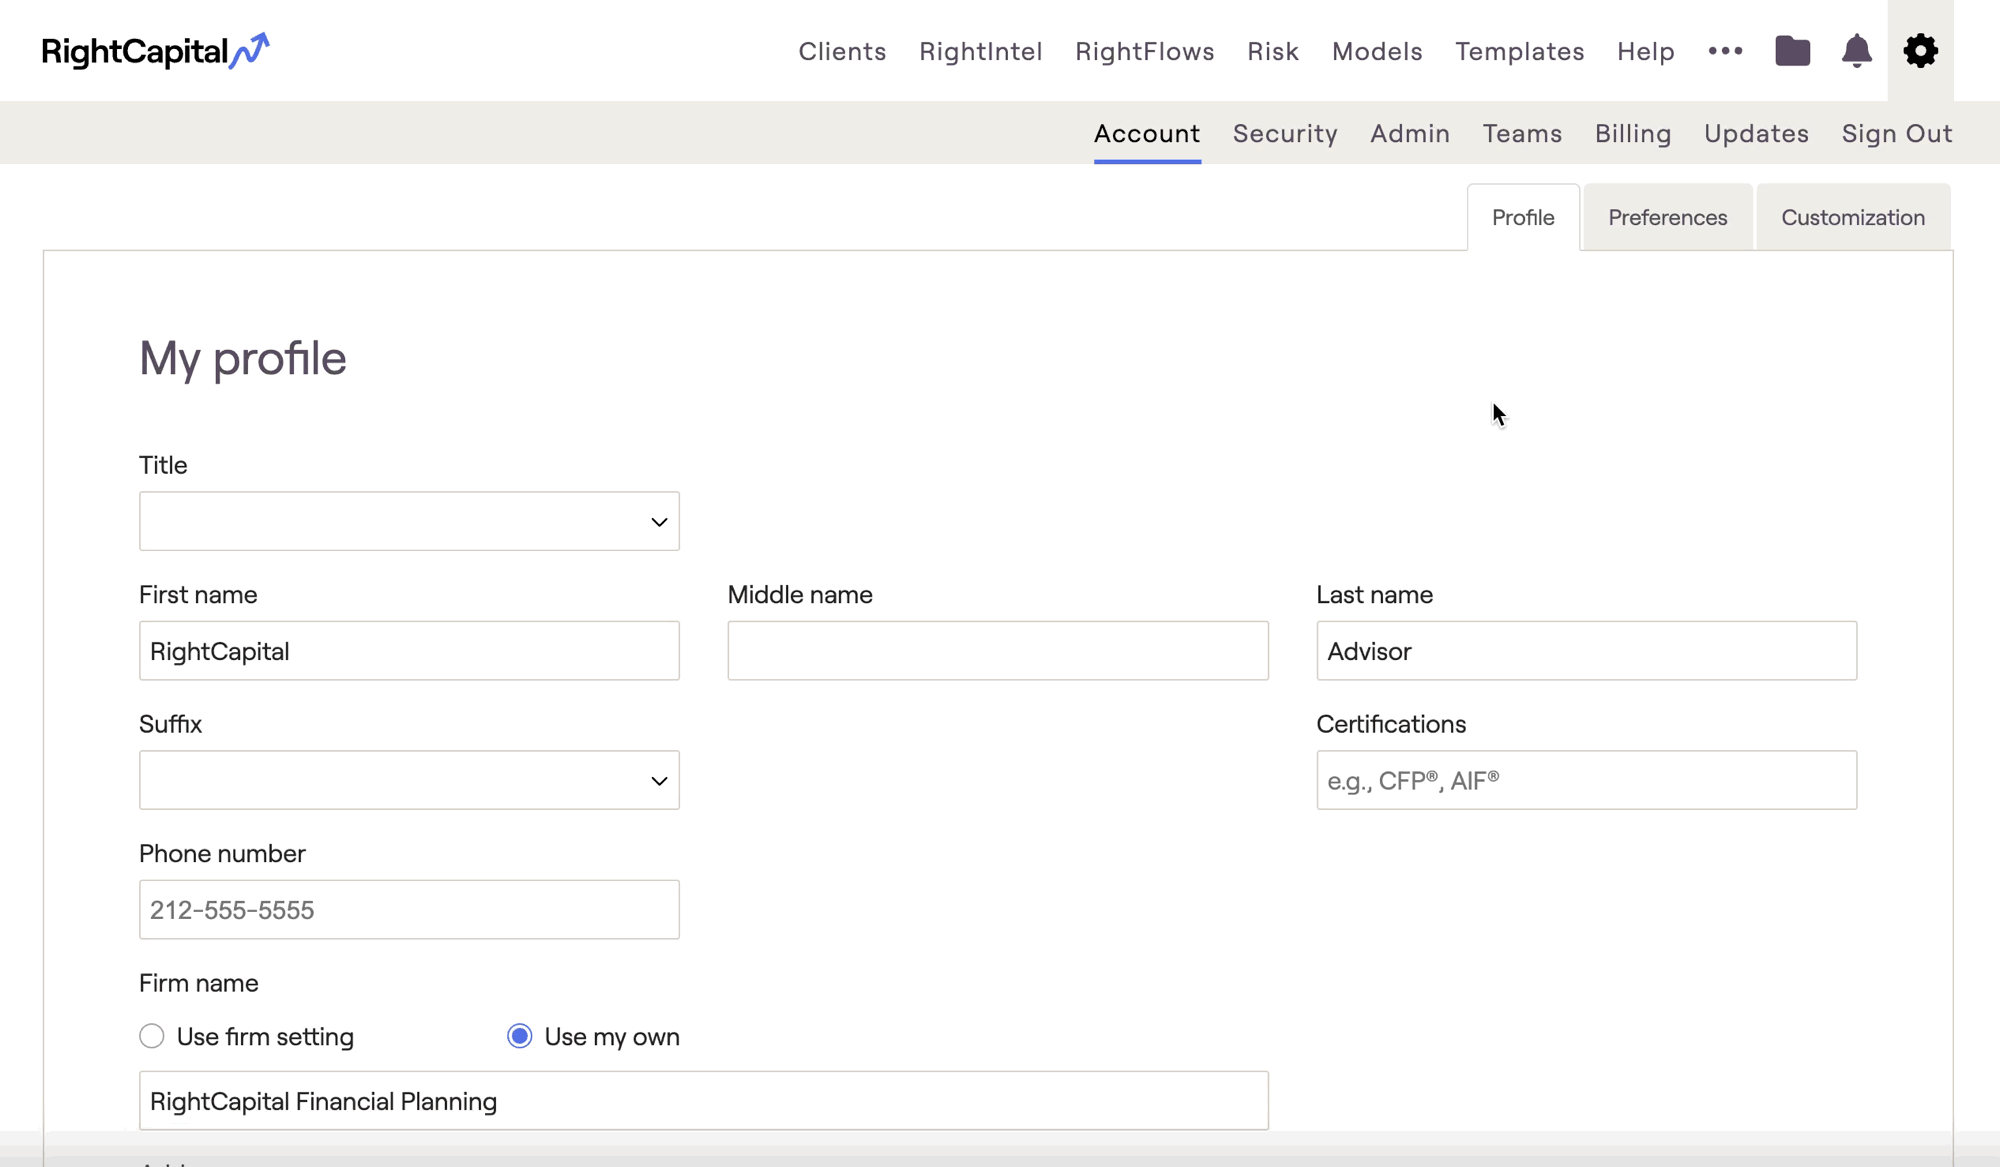Expand the Suffix dropdown
This screenshot has width=2000, height=1167.
(409, 780)
